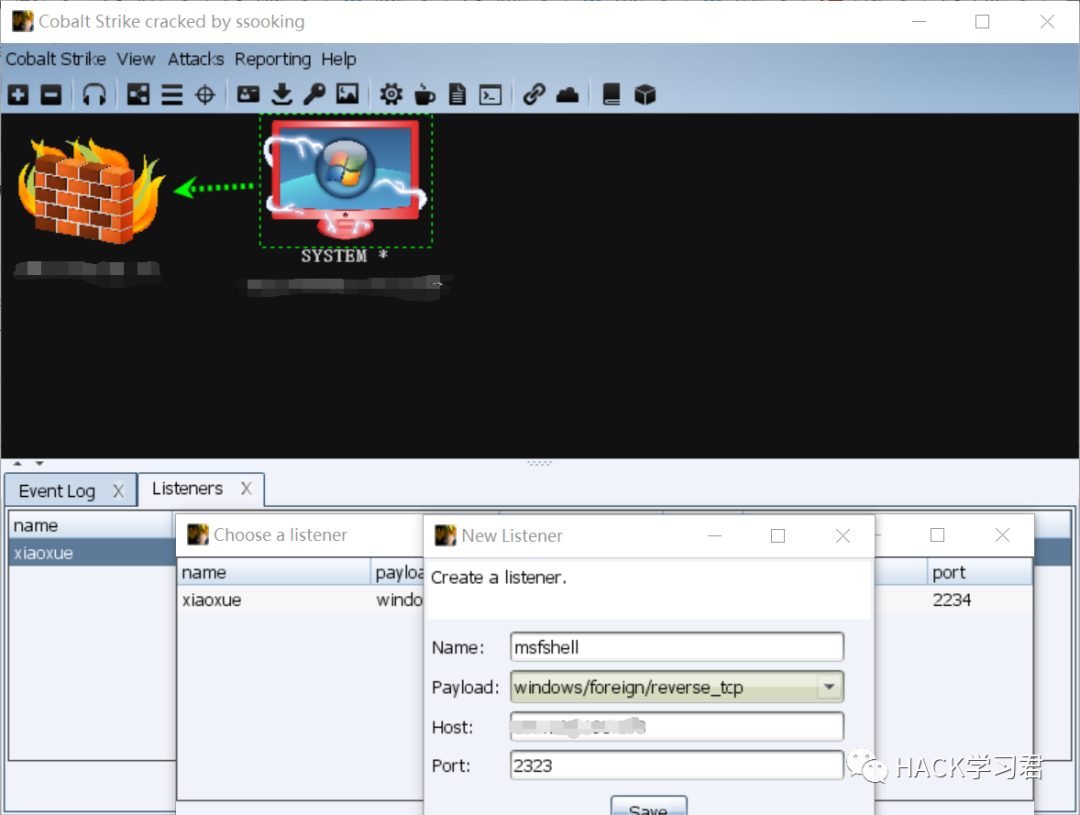
Task: Expand the Payload dropdown arrow
Action: pyautogui.click(x=829, y=687)
